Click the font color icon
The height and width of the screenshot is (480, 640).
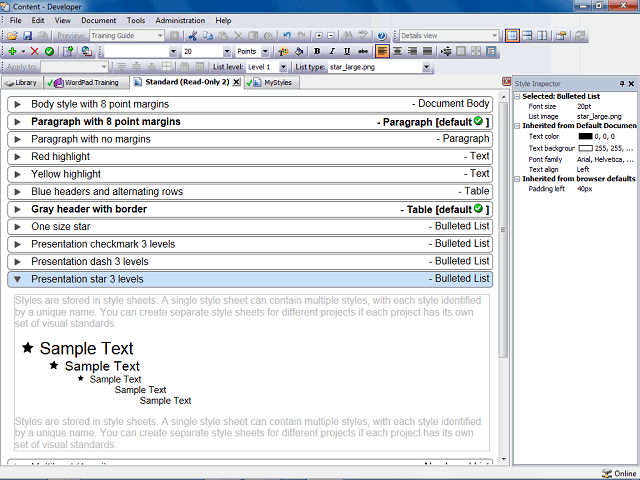(x=283, y=51)
